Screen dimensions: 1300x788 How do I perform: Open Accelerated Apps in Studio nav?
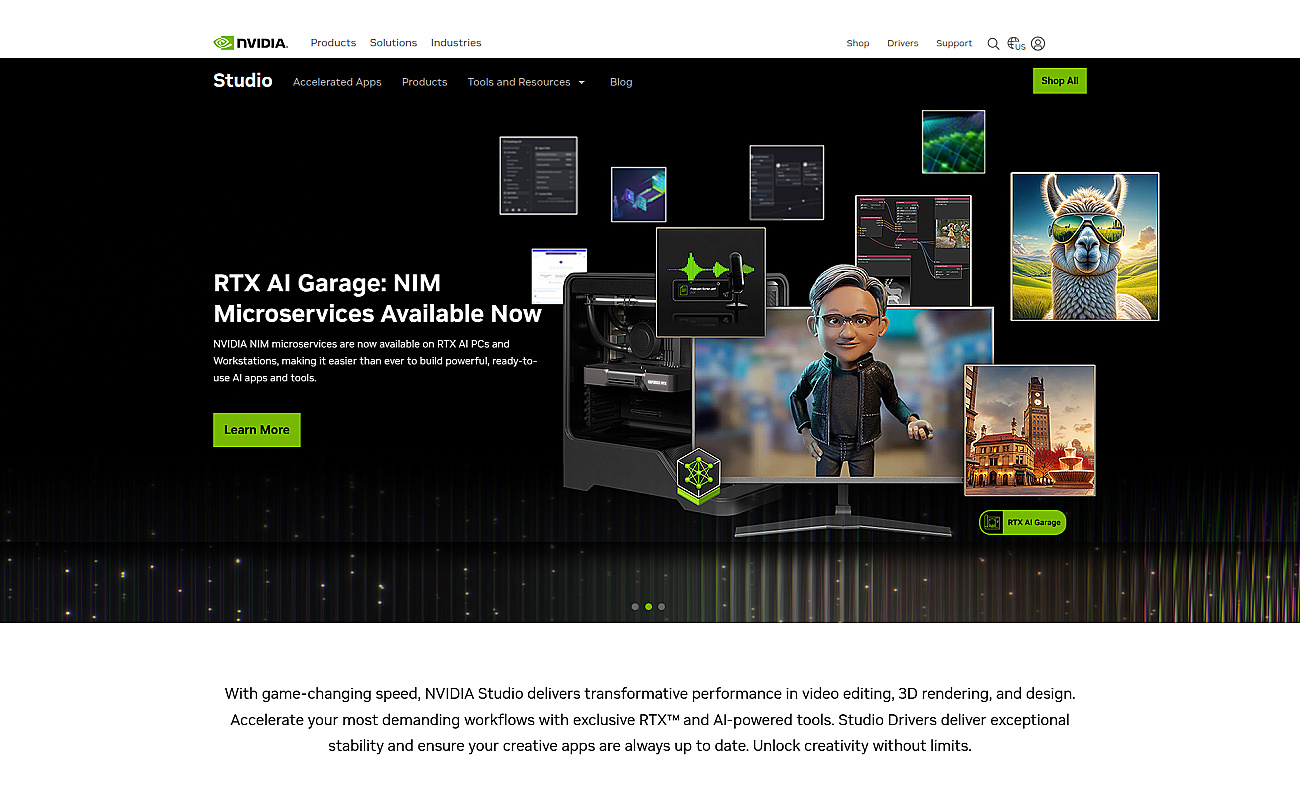[x=337, y=82]
